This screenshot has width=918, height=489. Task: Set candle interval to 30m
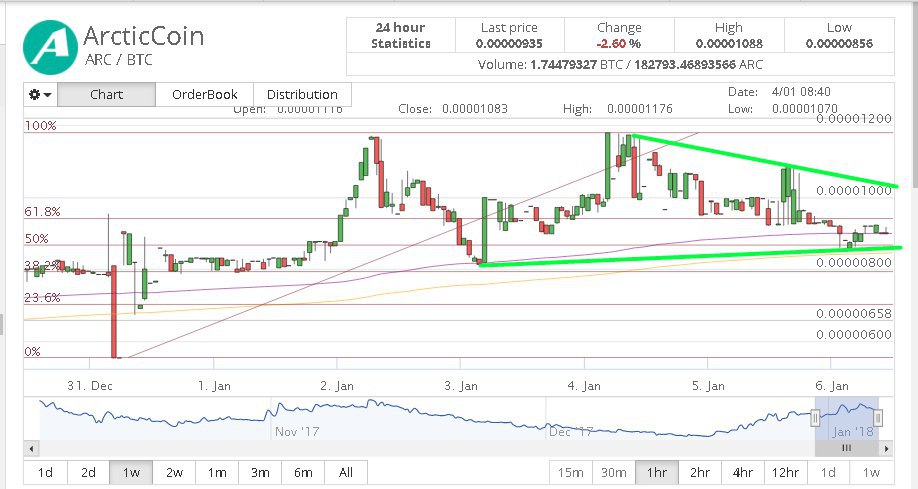pos(614,473)
